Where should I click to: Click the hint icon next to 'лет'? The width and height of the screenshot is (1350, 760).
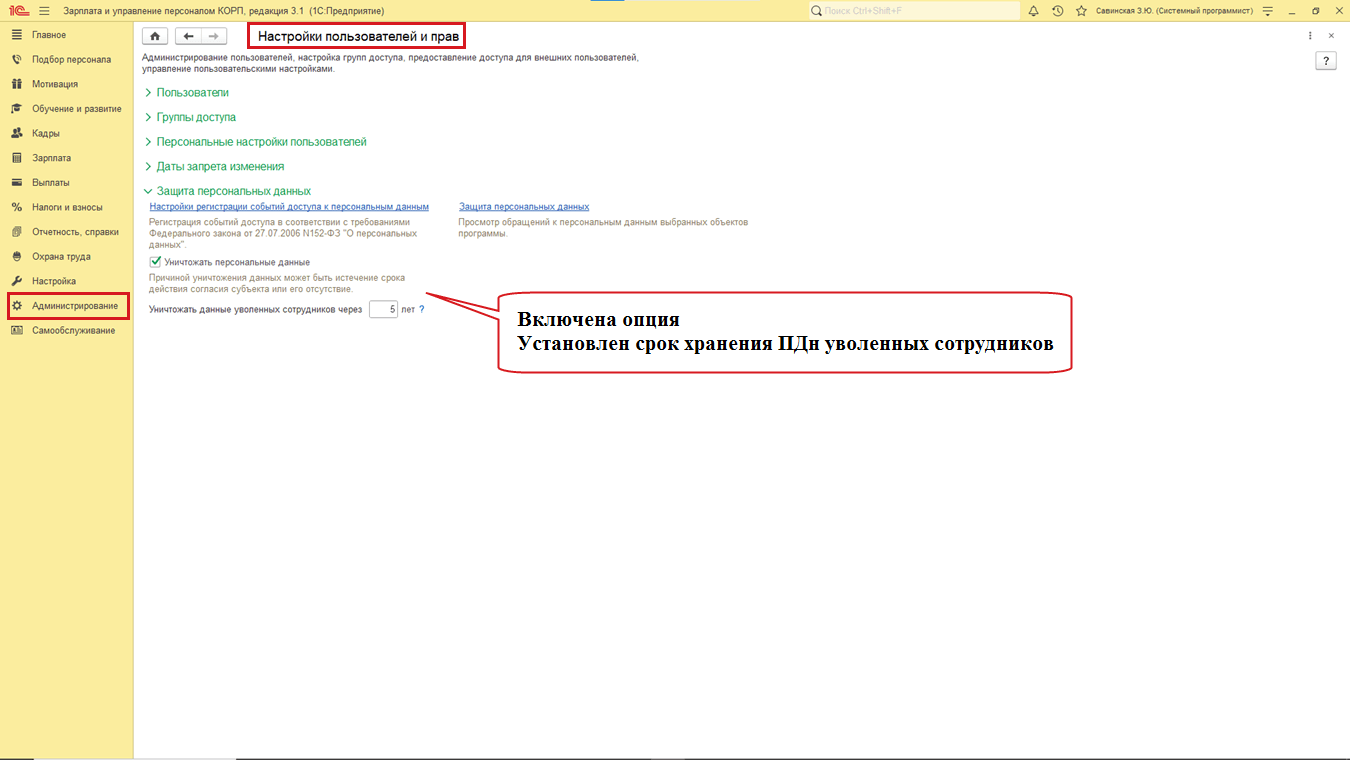[422, 310]
